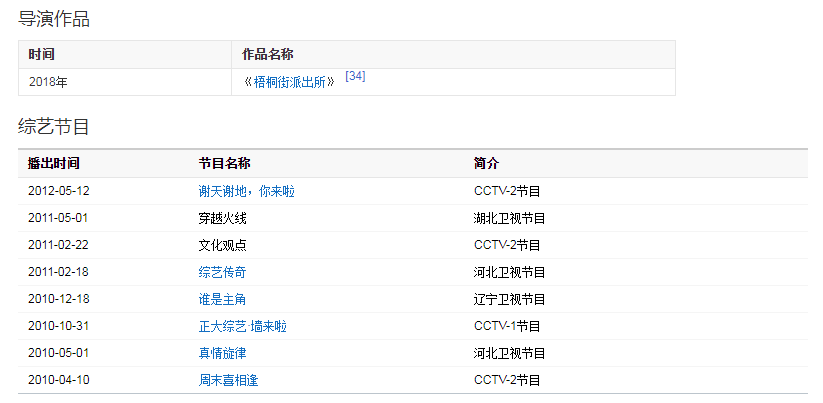Viewport: 823px width, 403px height.
Task: Click the 文化观点 program name
Action: click(x=222, y=245)
